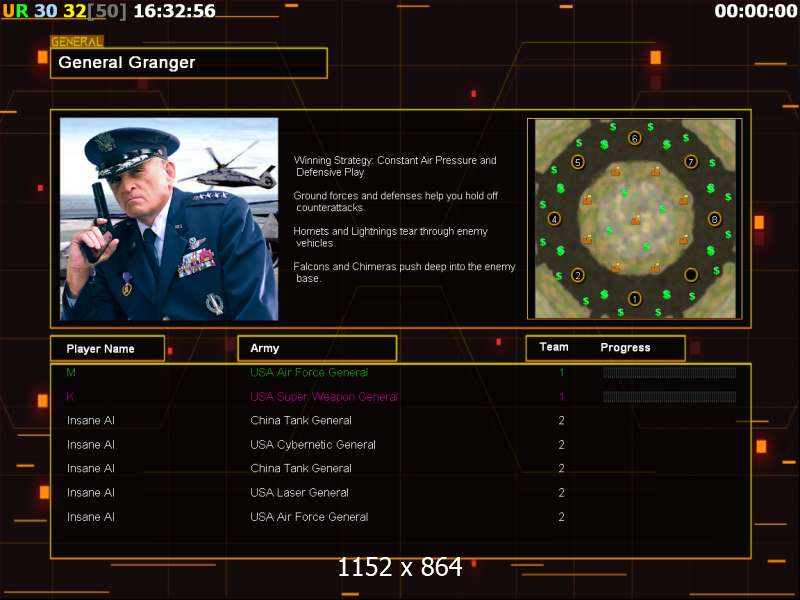
Task: Click USA Cybernetic General army entry
Action: 313,444
